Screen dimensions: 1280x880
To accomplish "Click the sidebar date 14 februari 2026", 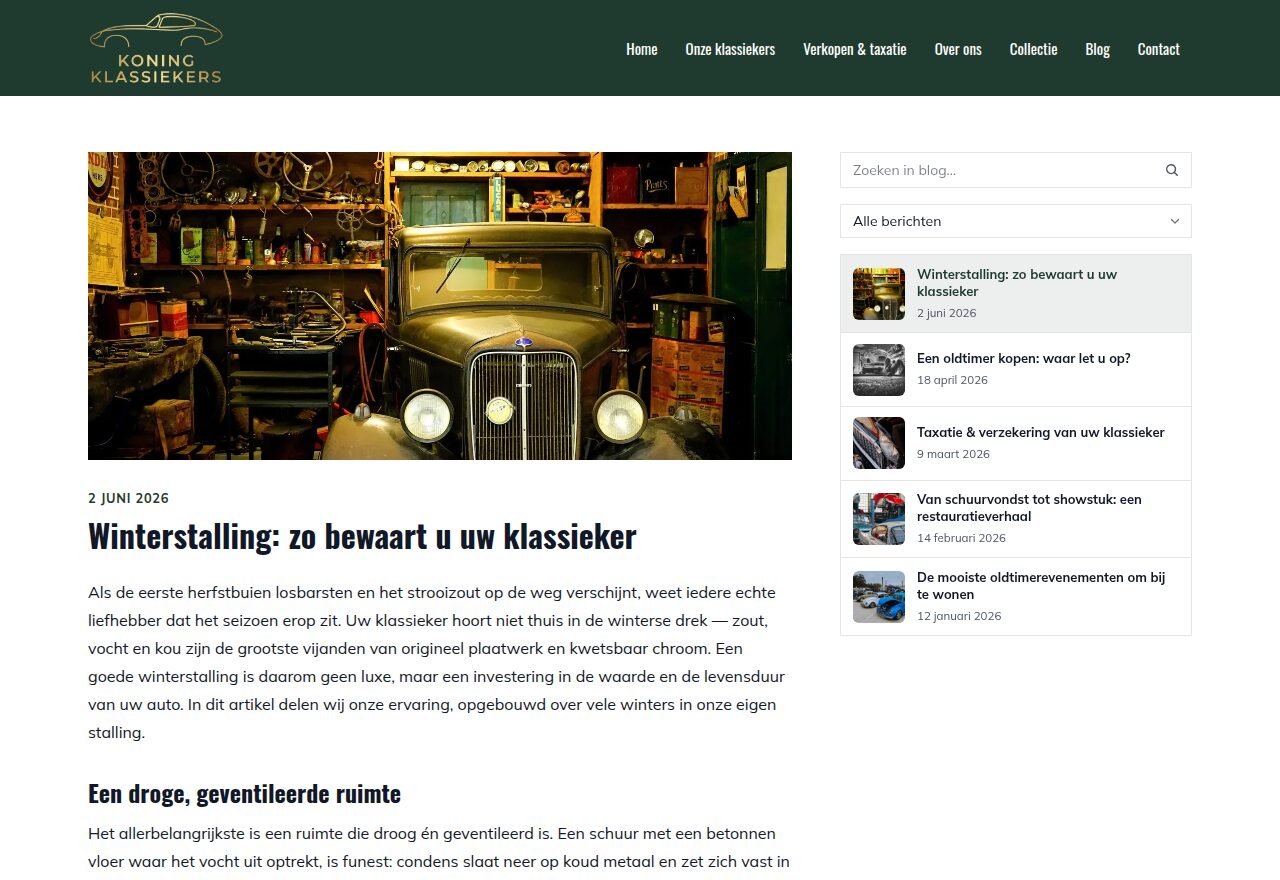I will point(961,538).
